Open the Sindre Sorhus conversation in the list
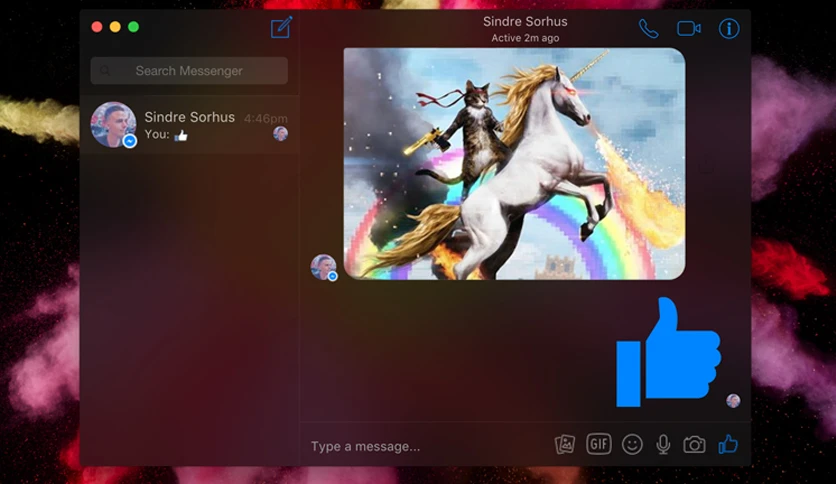The height and width of the screenshot is (484, 836). tap(189, 125)
